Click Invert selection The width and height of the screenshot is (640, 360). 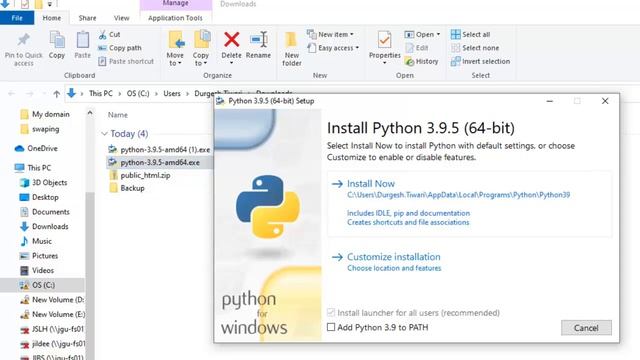tap(480, 61)
